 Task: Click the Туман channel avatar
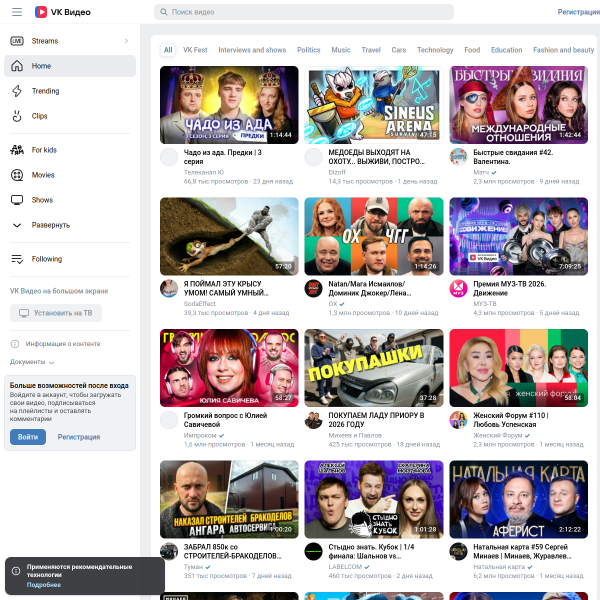tap(169, 551)
